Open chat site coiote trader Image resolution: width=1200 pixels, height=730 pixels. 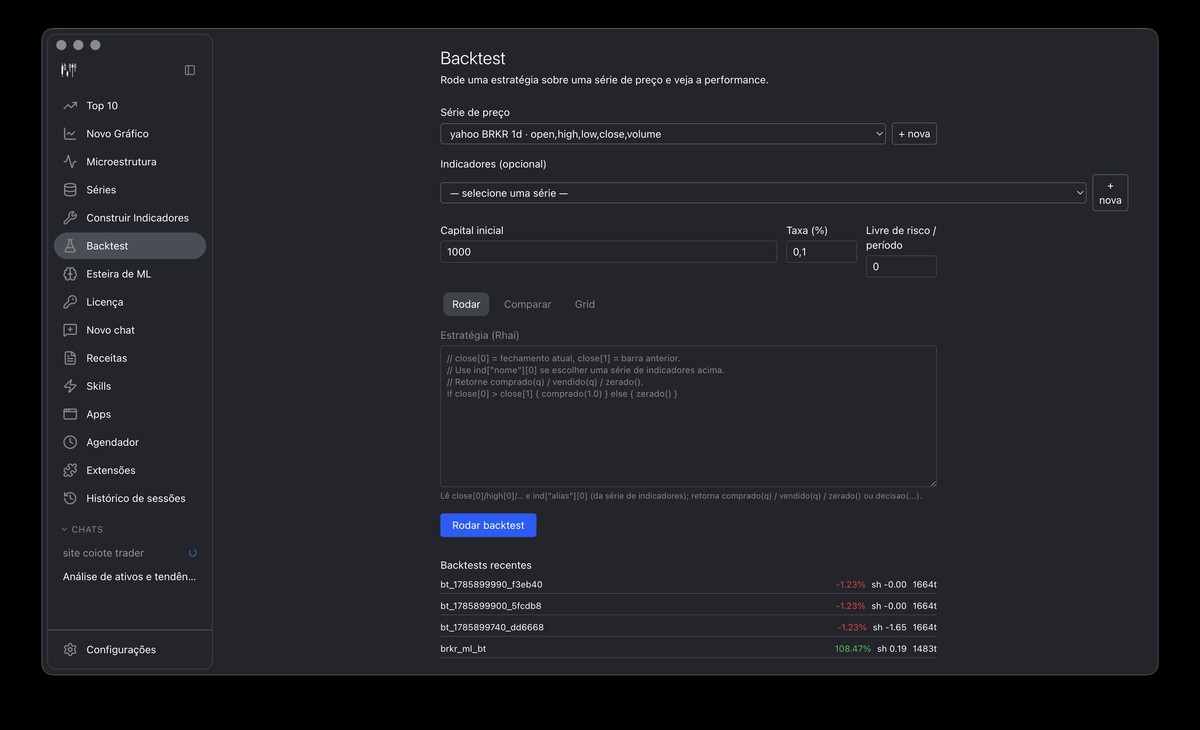click(x=103, y=553)
